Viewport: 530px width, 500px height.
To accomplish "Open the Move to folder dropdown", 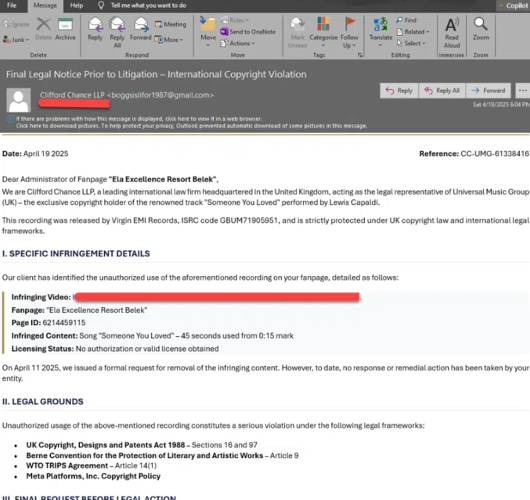I will (x=208, y=32).
